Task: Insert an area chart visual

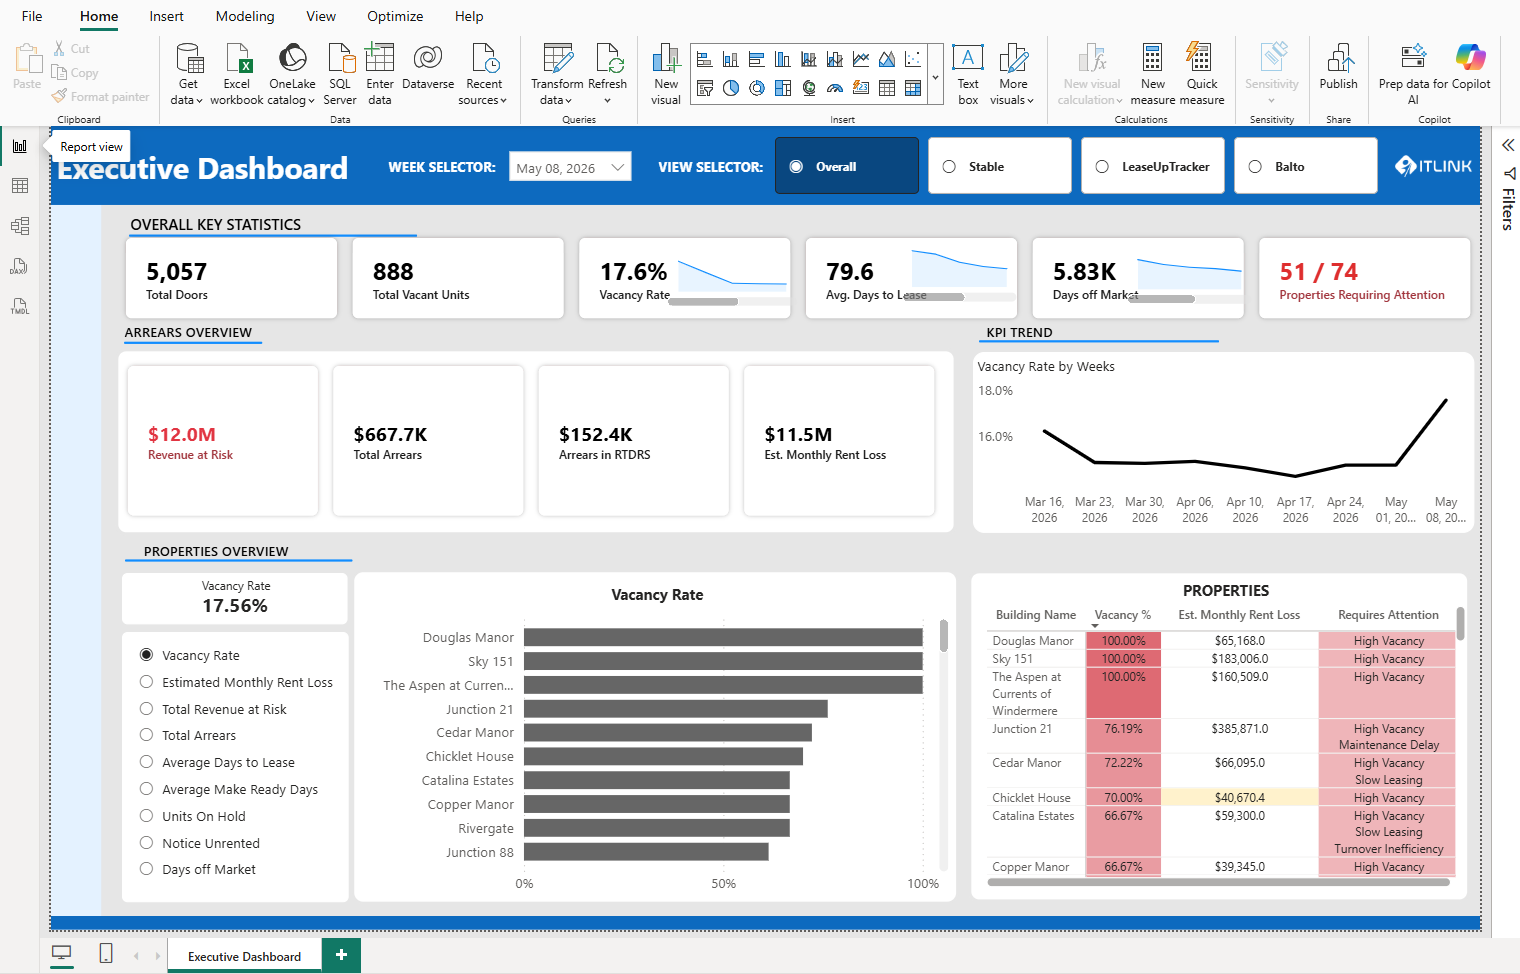Action: pyautogui.click(x=887, y=59)
